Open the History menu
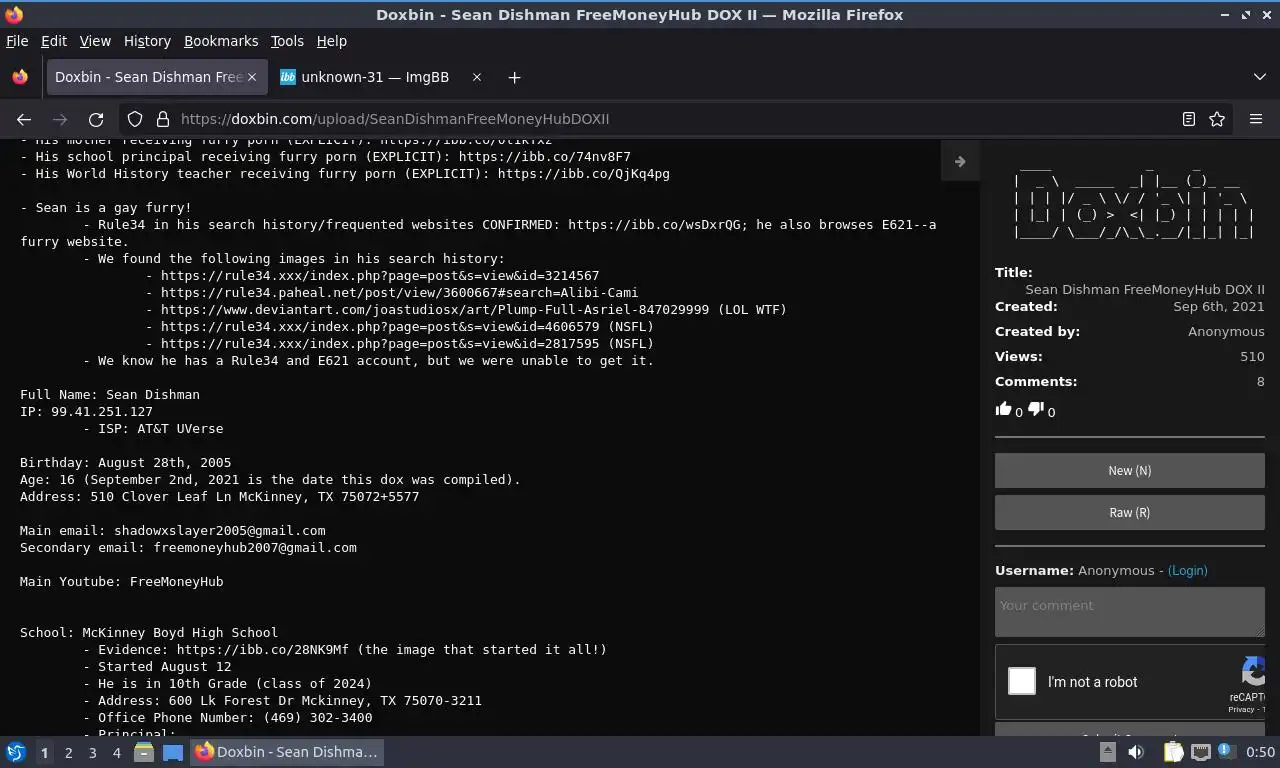This screenshot has width=1280, height=768. pyautogui.click(x=147, y=41)
